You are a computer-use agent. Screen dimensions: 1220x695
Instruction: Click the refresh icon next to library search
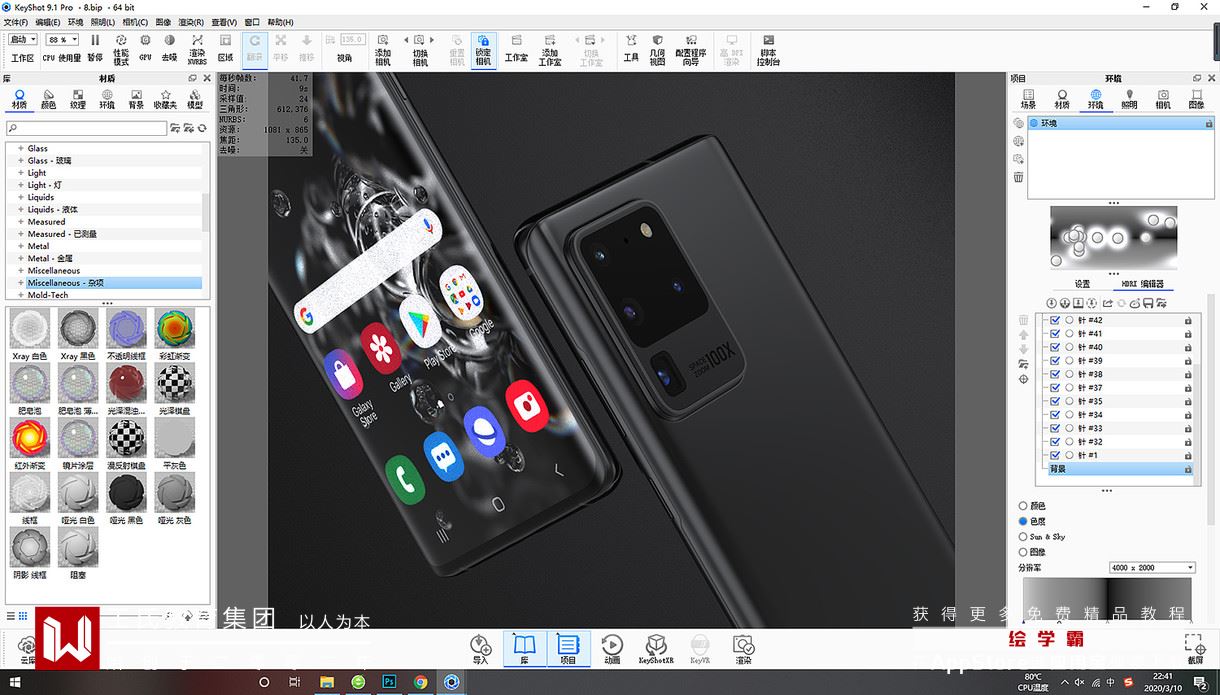(202, 128)
